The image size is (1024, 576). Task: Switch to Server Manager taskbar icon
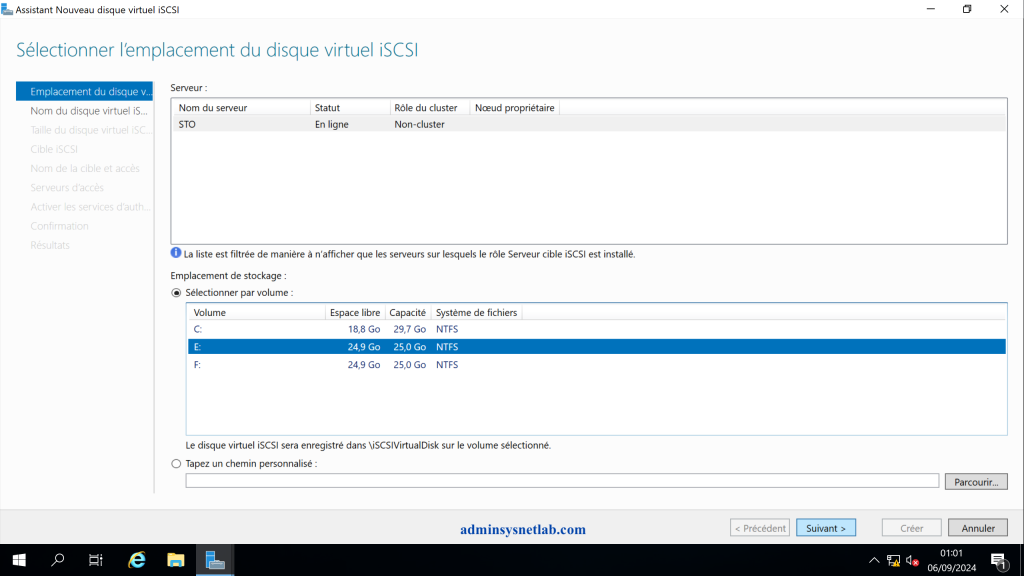click(x=215, y=560)
